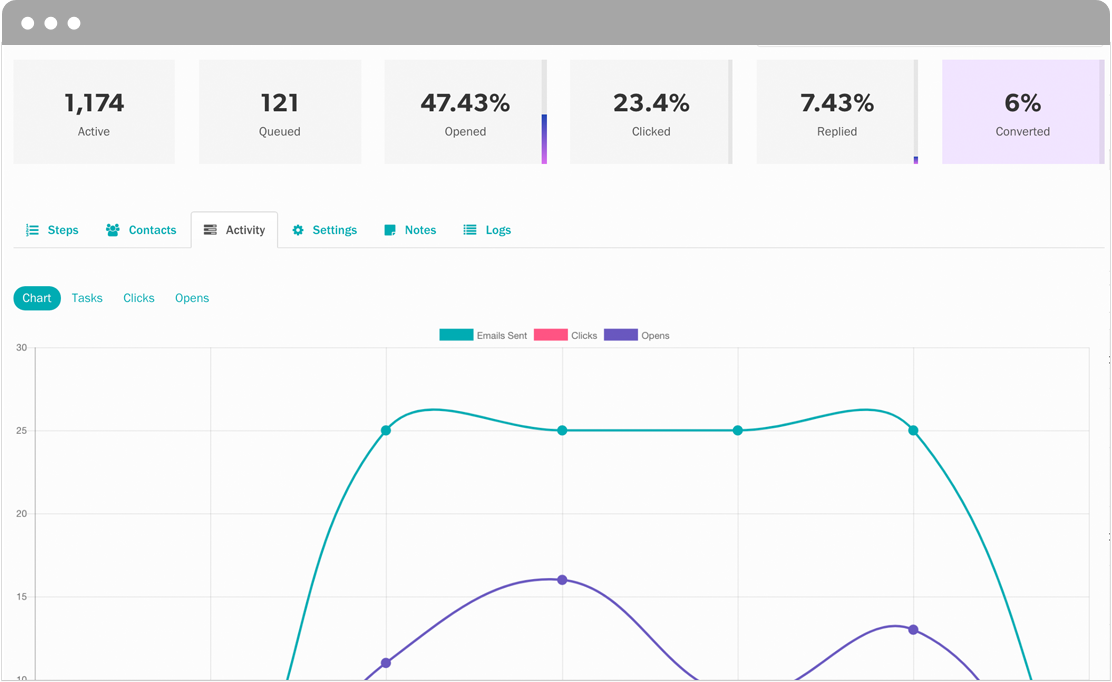This screenshot has width=1112, height=682.
Task: Show the Clicks activity view
Action: (139, 298)
